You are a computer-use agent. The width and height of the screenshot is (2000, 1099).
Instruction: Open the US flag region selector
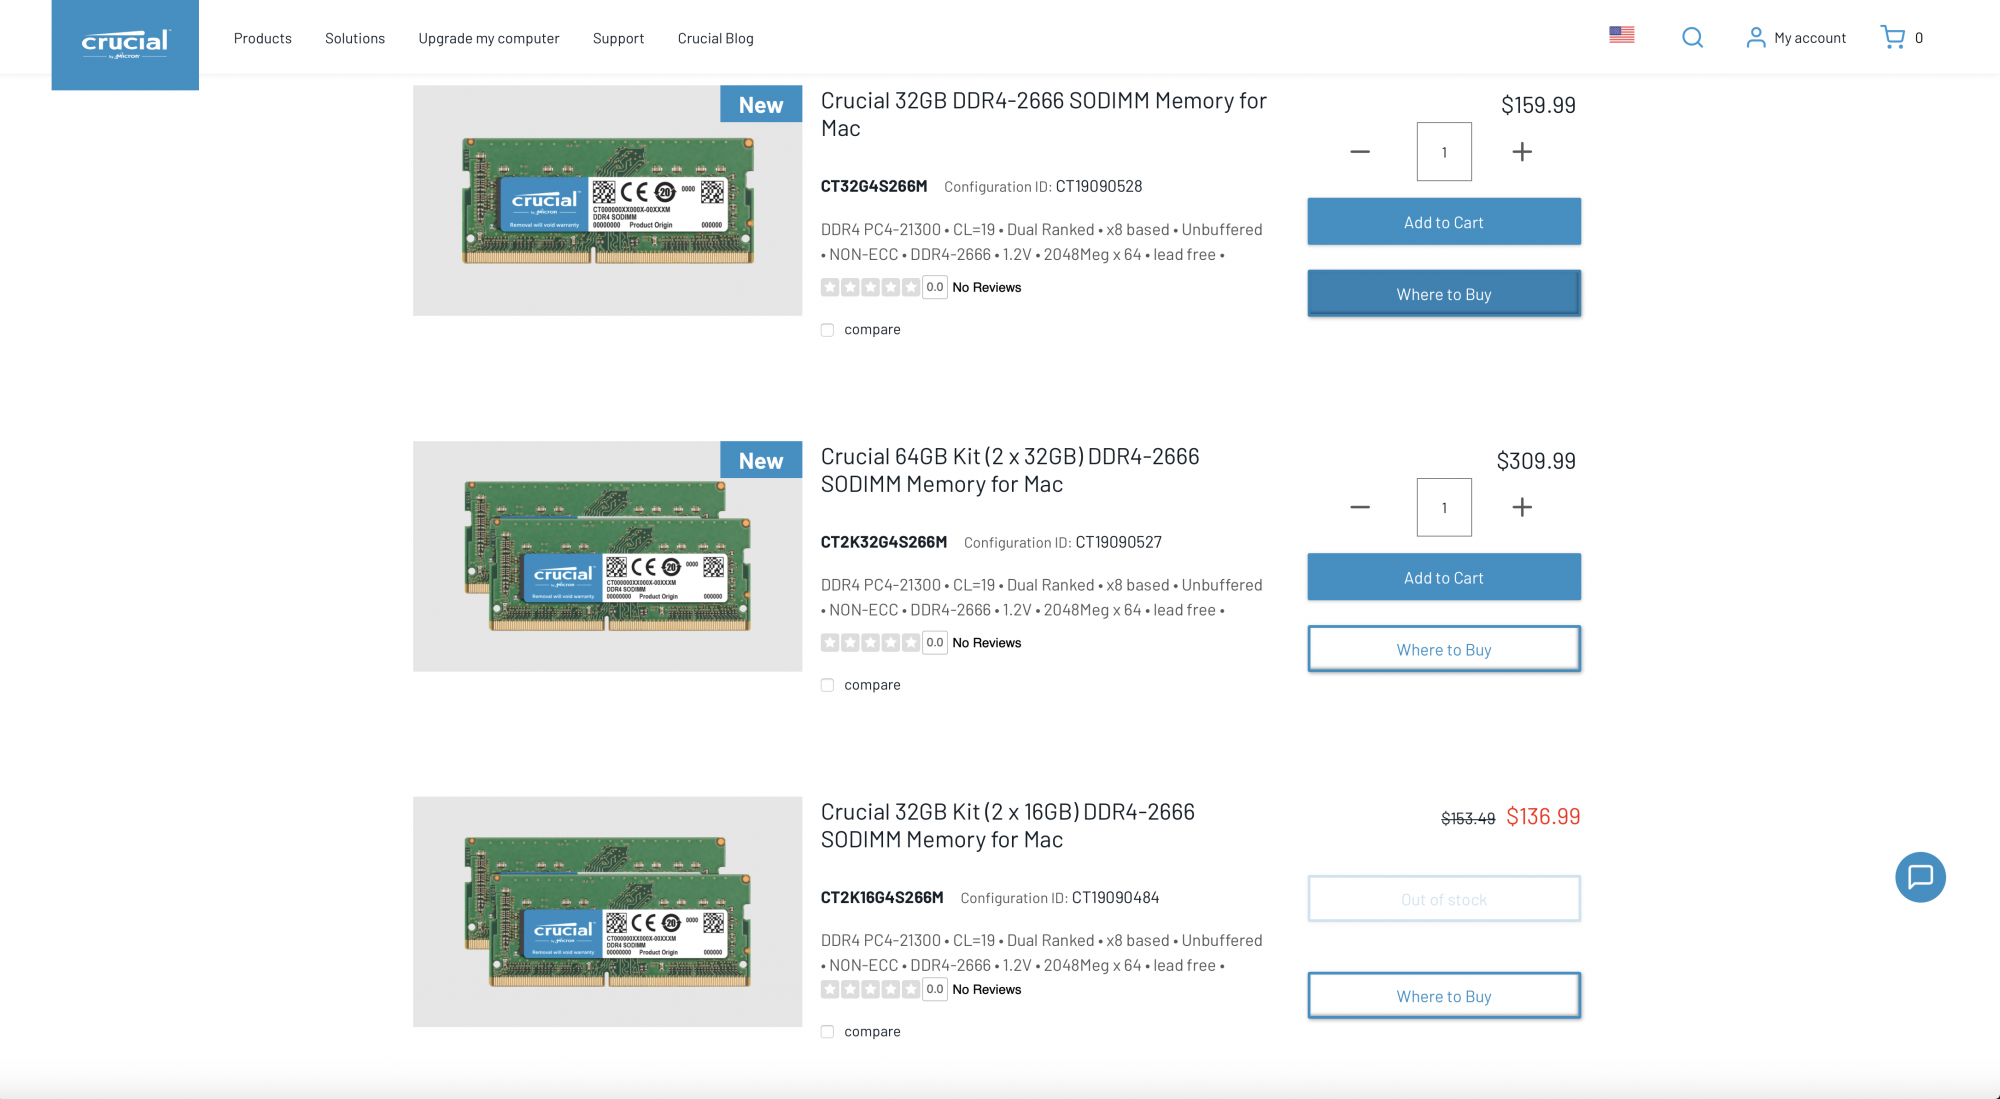click(x=1622, y=35)
